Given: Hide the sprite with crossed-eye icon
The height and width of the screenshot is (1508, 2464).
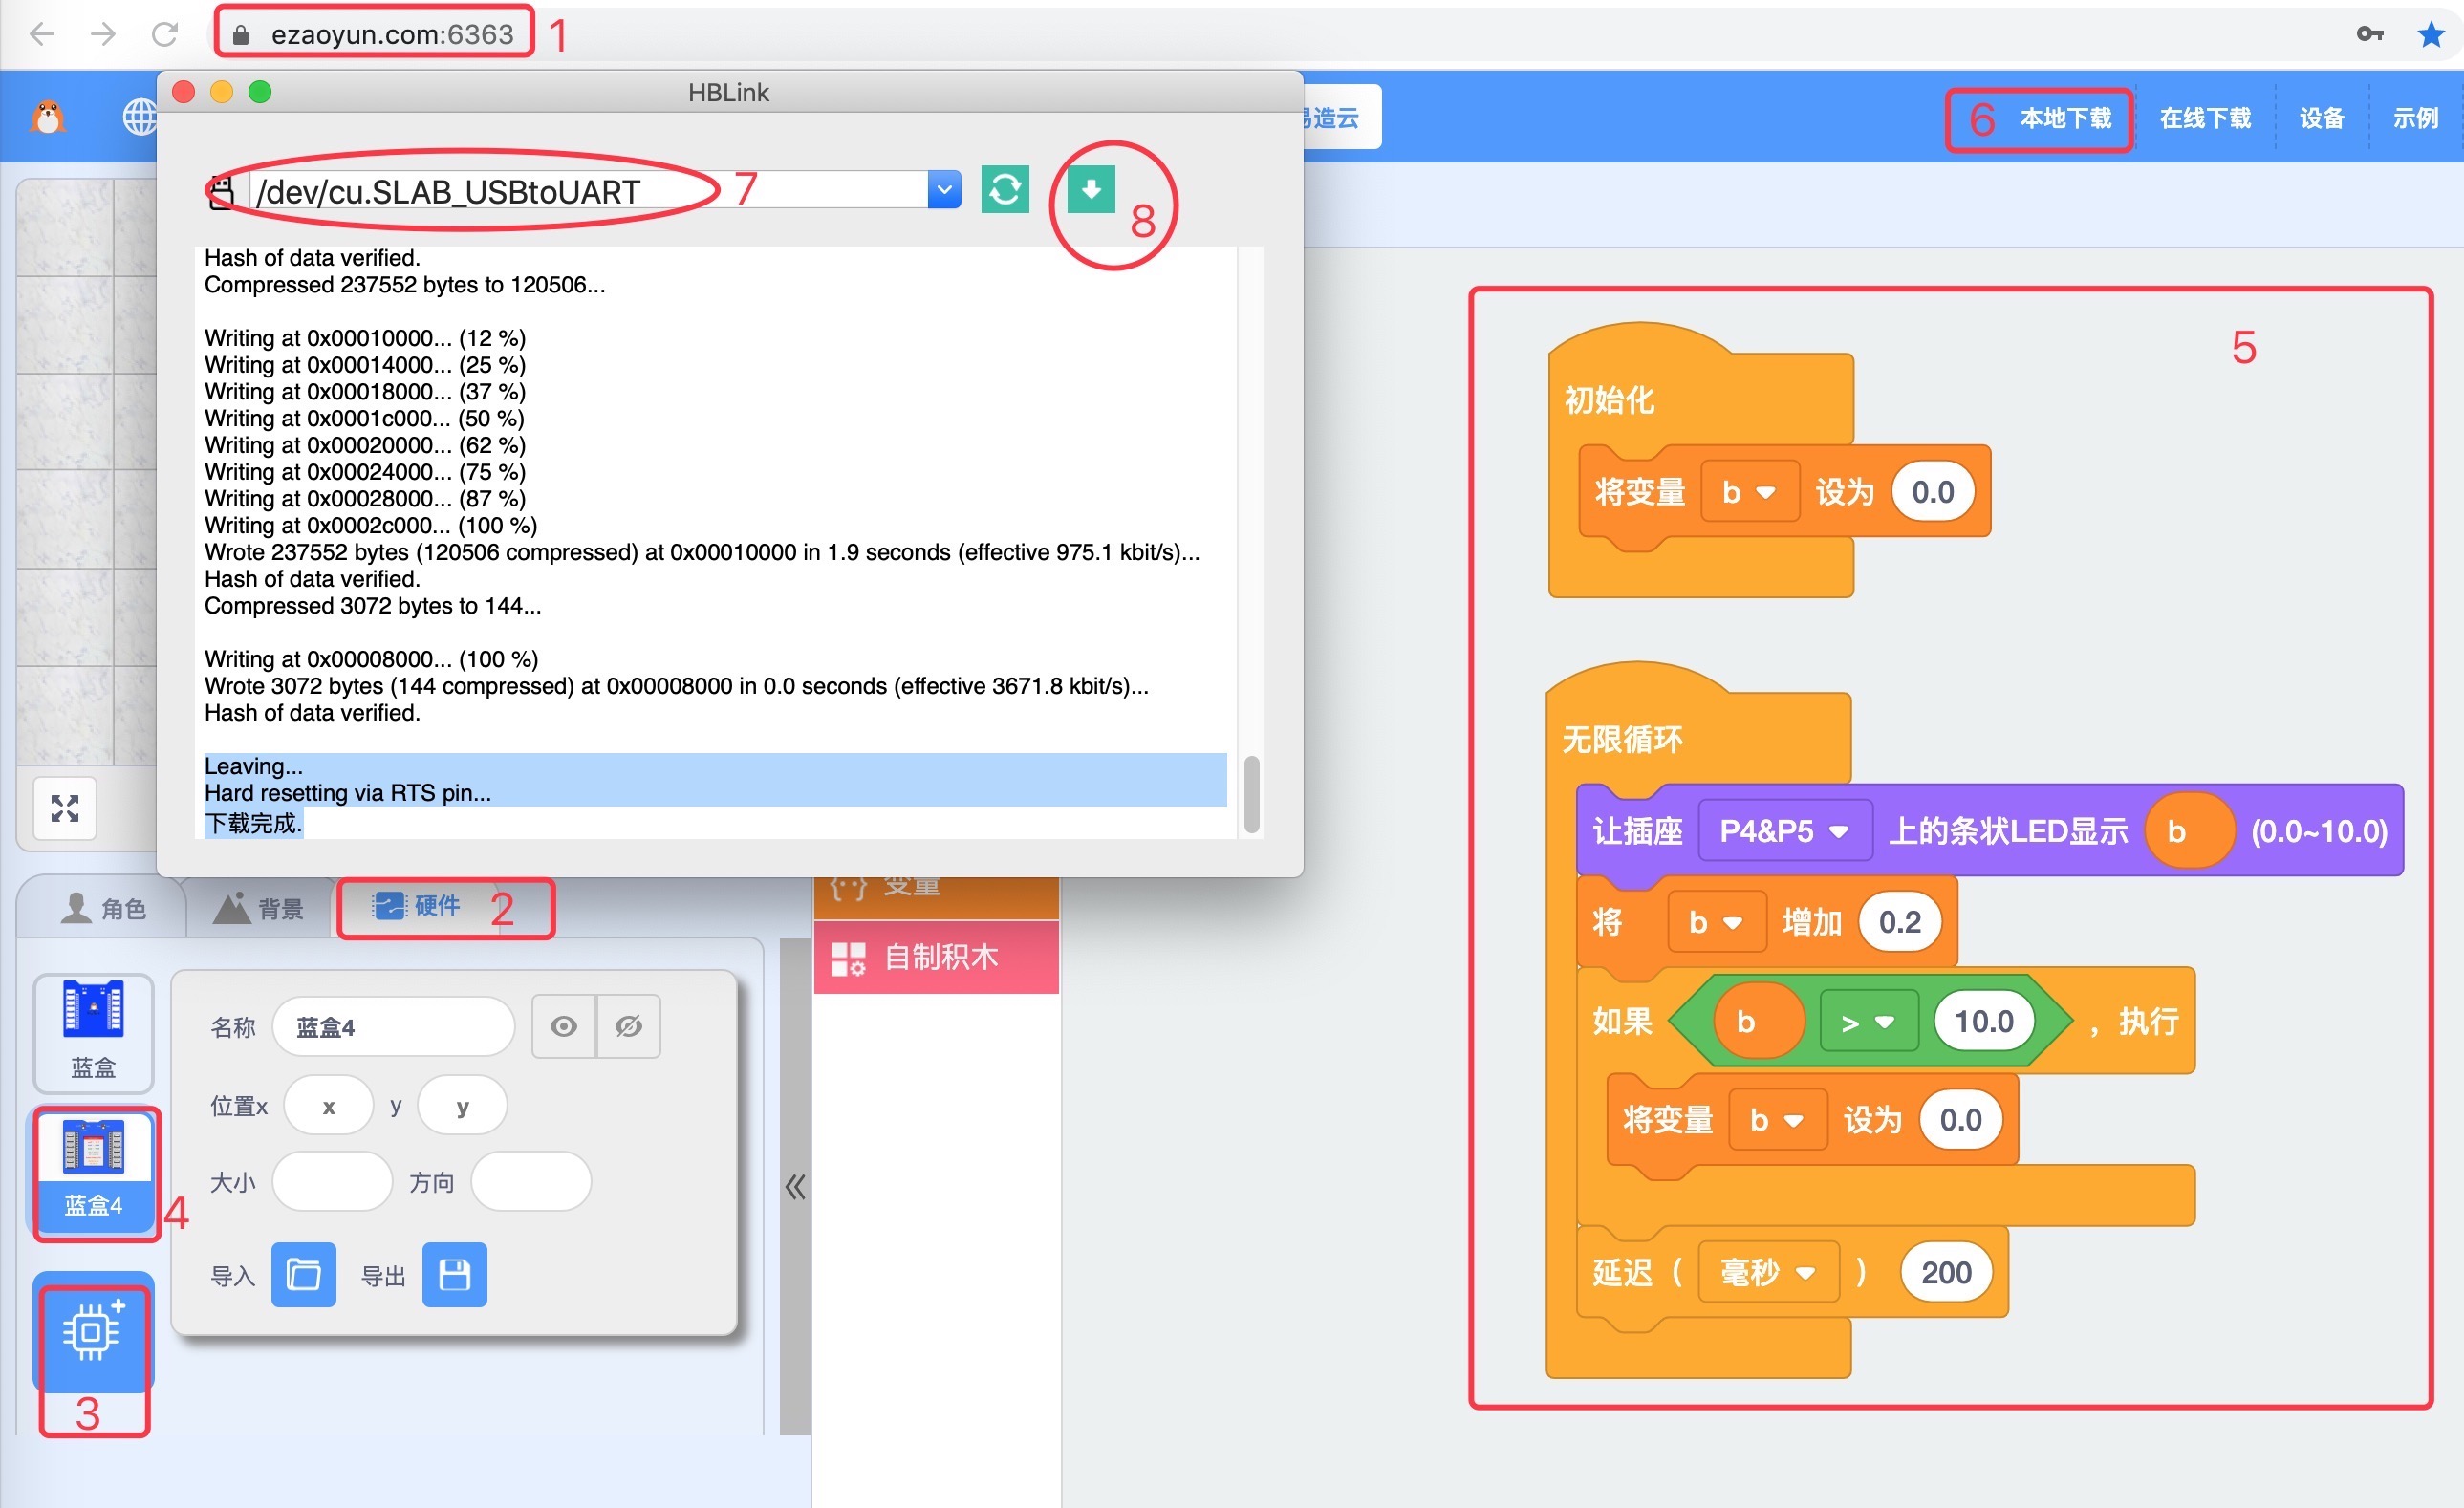Looking at the screenshot, I should tap(629, 1026).
